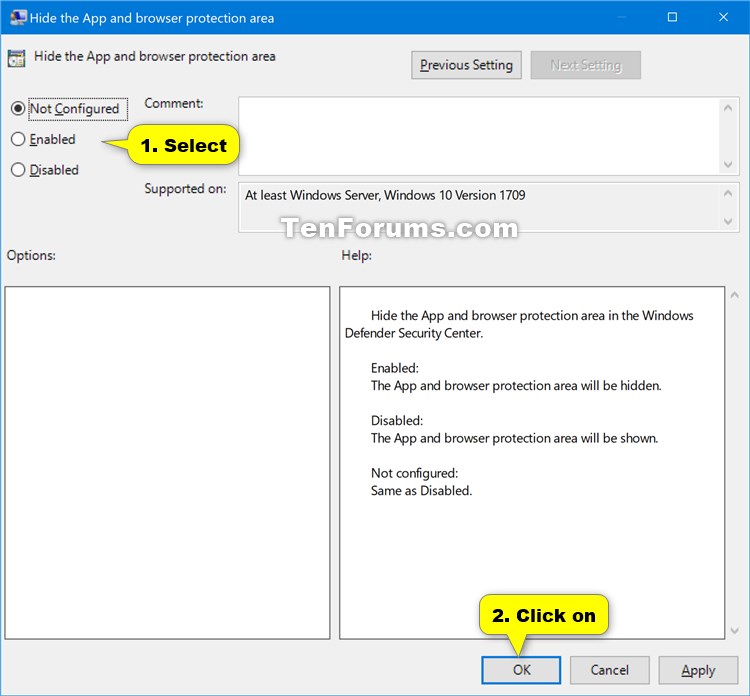Click the policy setting icon beside the heading
The height and width of the screenshot is (696, 750).
click(x=16, y=58)
